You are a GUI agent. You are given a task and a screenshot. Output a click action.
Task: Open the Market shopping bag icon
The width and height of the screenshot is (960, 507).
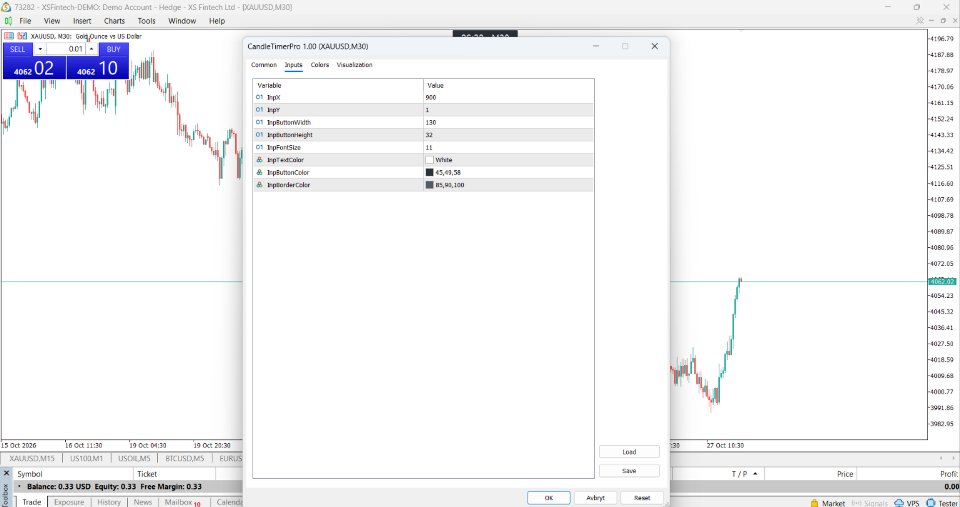coord(814,503)
